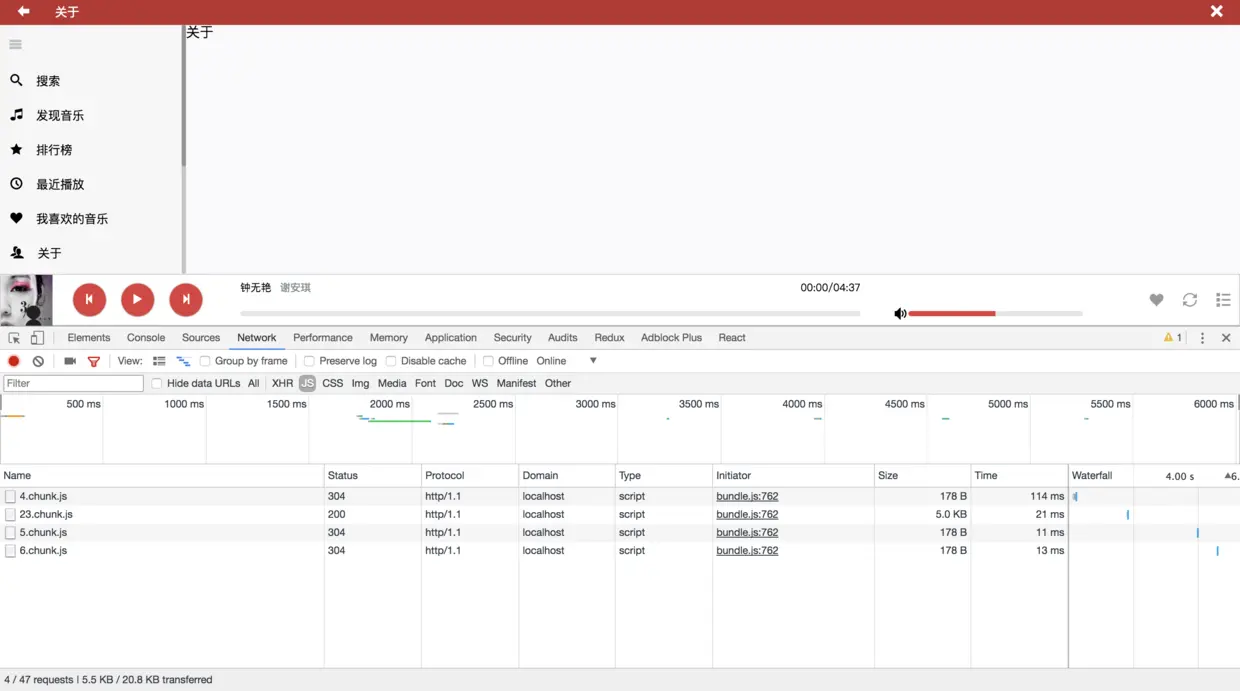Seek on the song progress bar
This screenshot has height=691, width=1240.
pyautogui.click(x=550, y=313)
